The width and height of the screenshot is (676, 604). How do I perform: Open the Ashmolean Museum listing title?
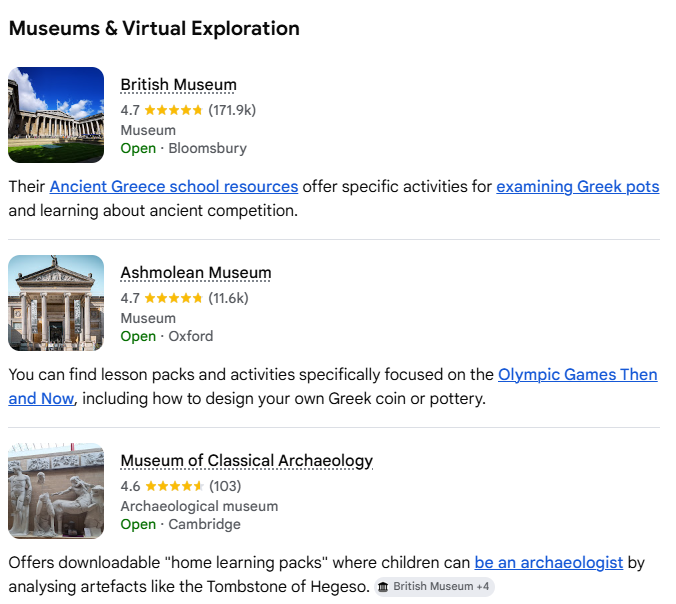pyautogui.click(x=195, y=273)
